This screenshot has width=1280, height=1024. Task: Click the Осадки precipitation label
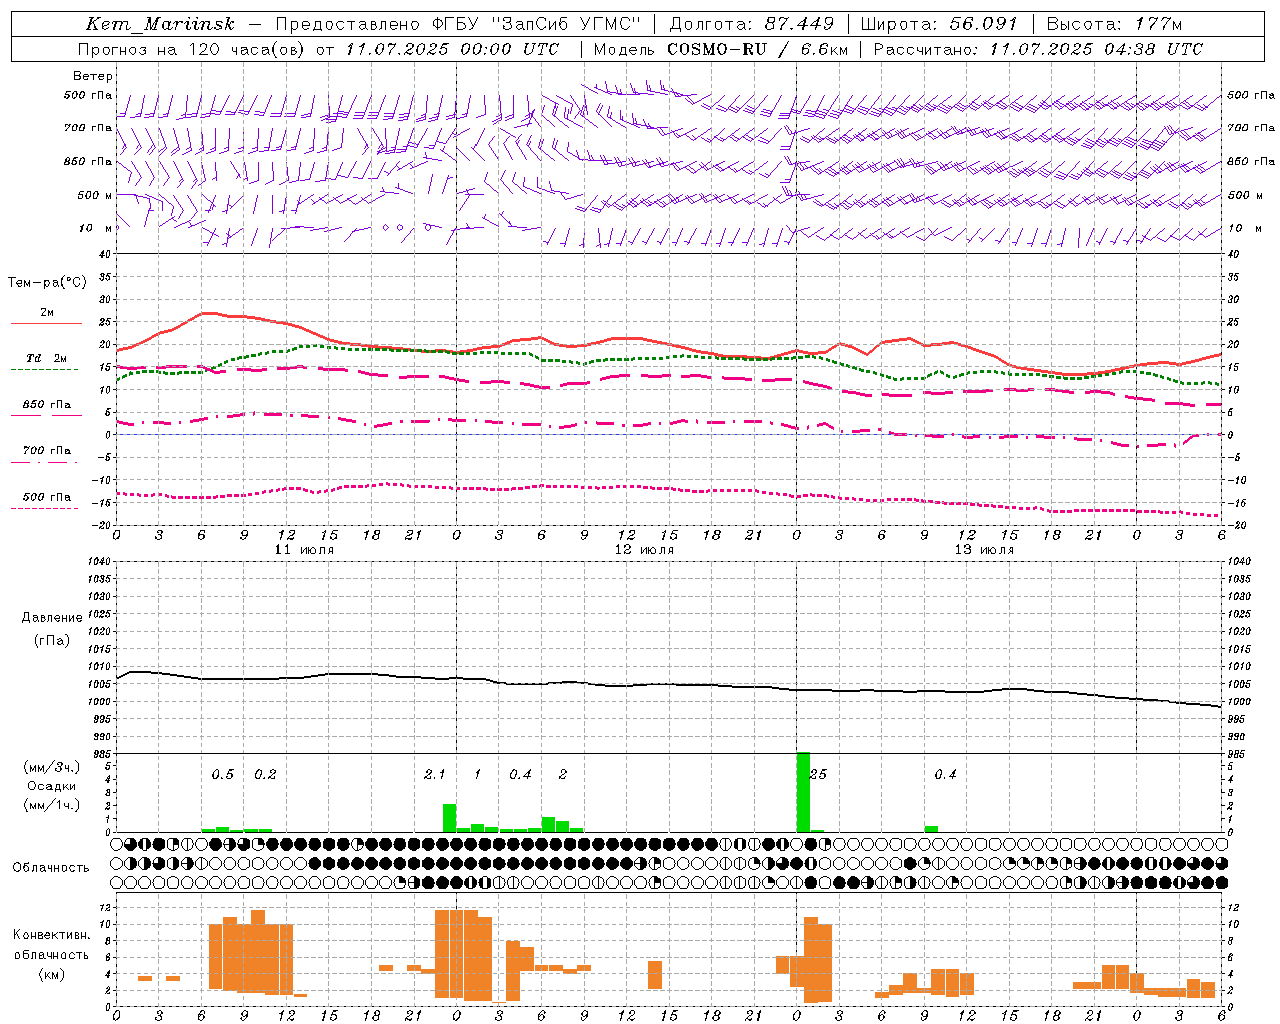[52, 786]
